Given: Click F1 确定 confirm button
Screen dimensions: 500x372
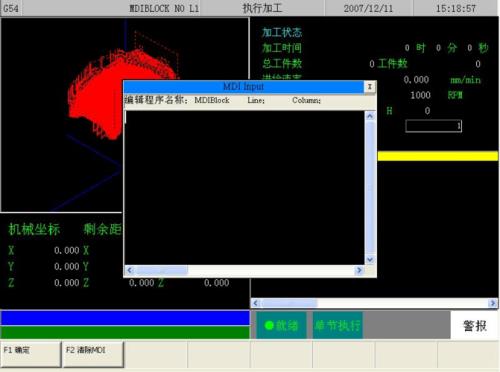Looking at the screenshot, I should (31, 354).
